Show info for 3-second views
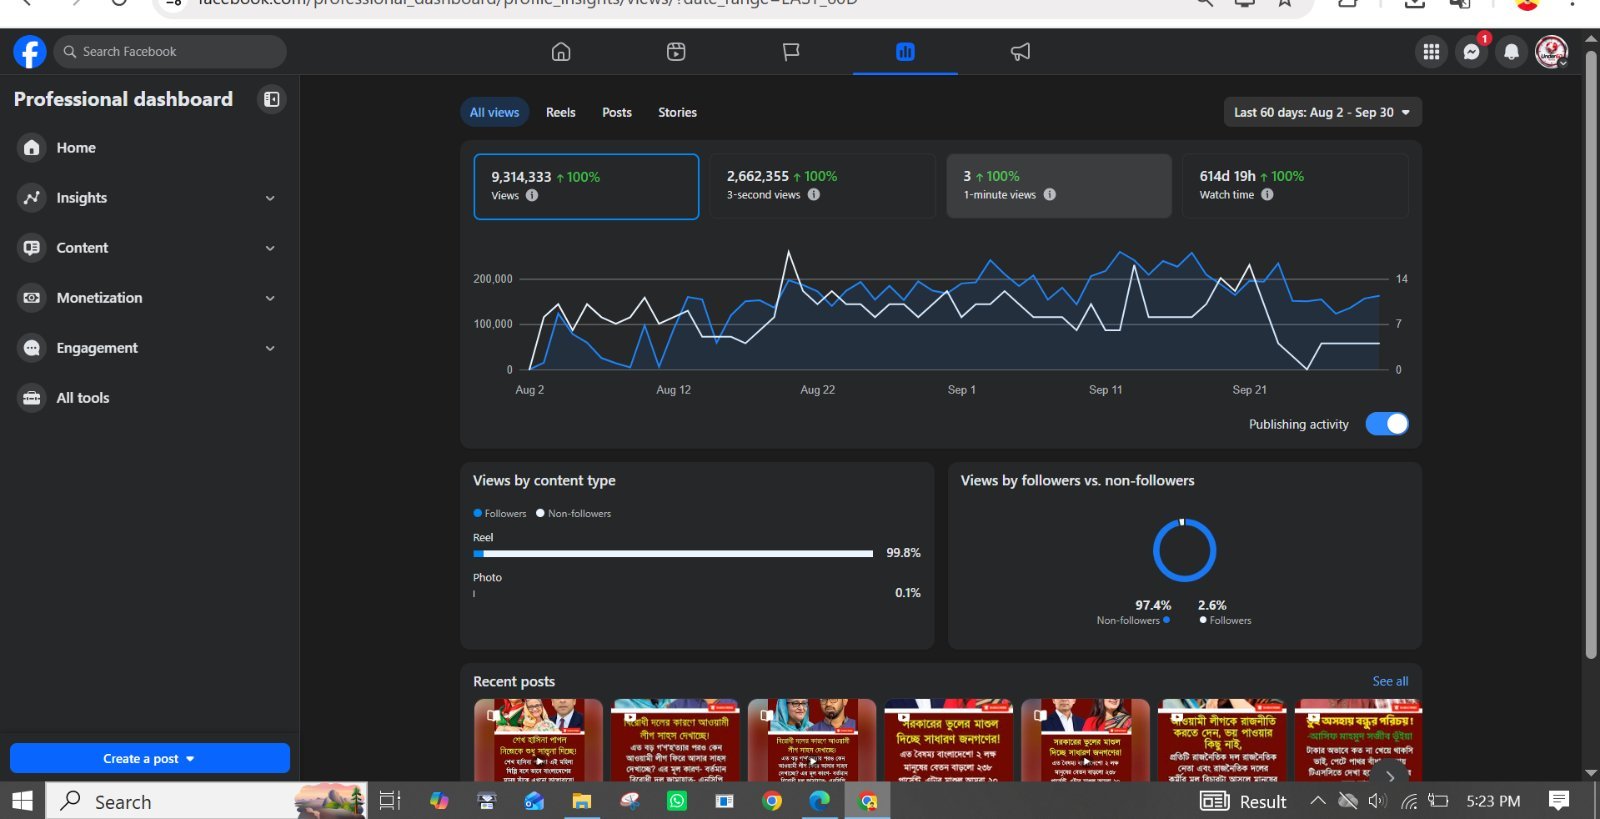Screen dimensions: 1600x819 (814, 195)
